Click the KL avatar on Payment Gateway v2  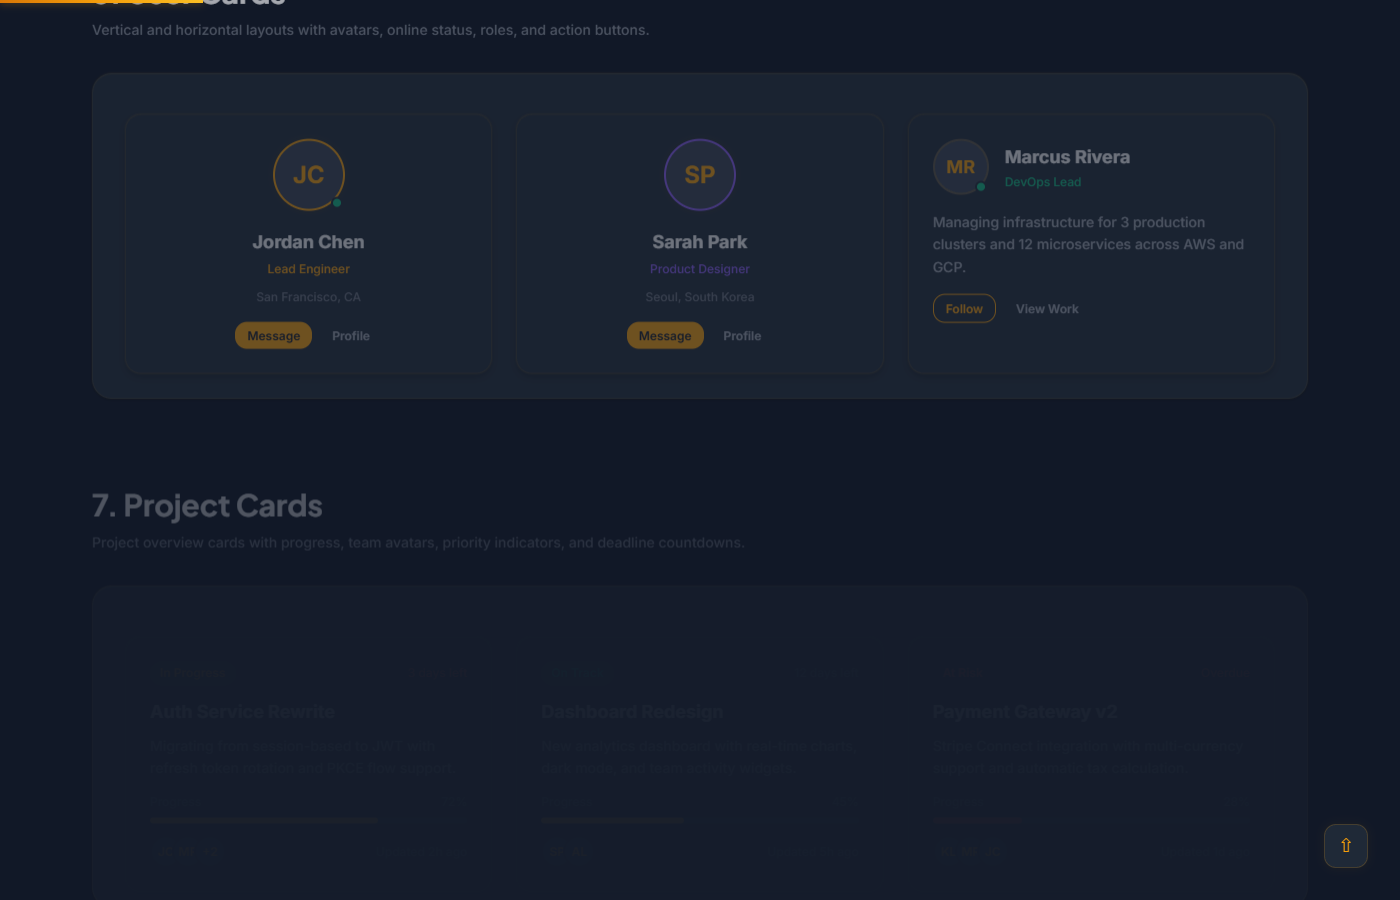[x=948, y=852]
